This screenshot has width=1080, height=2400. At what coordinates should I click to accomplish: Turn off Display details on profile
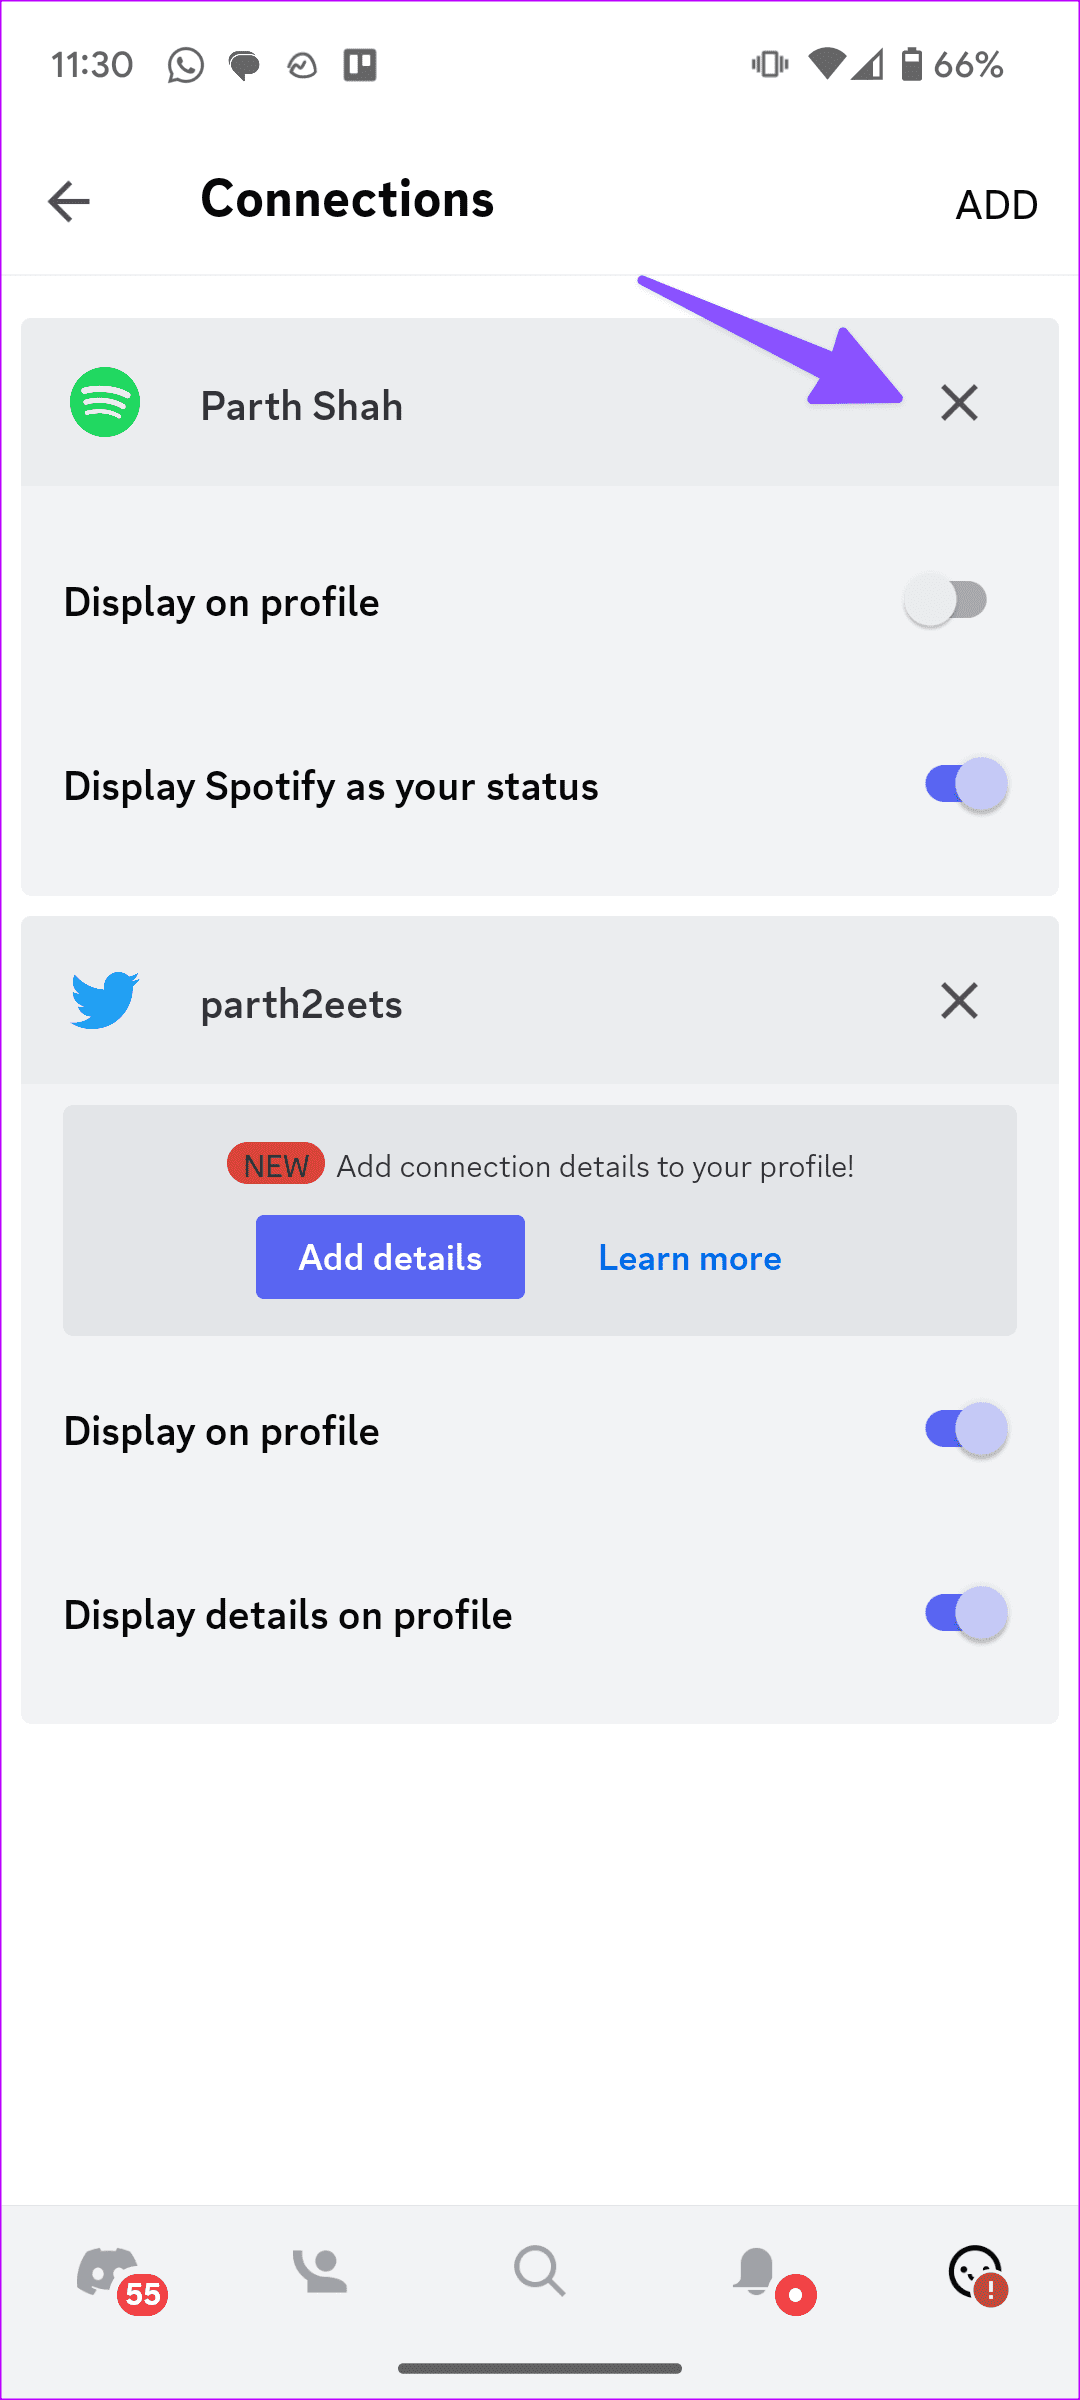coord(962,1614)
